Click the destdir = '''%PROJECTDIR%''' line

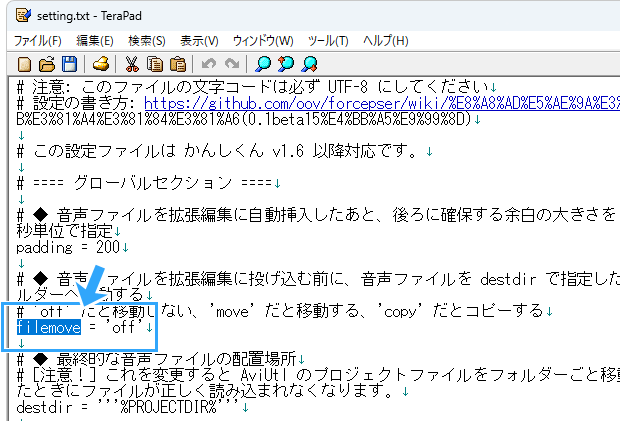point(128,407)
